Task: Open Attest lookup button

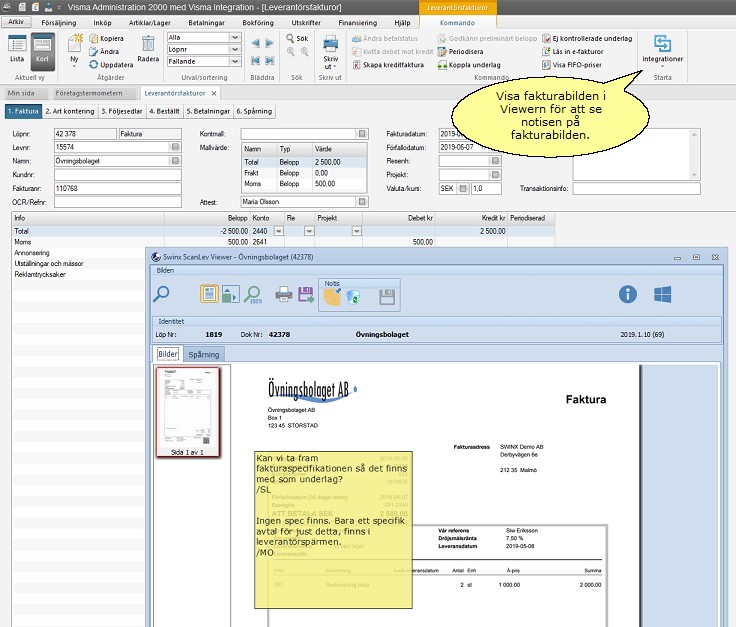Action: point(362,201)
